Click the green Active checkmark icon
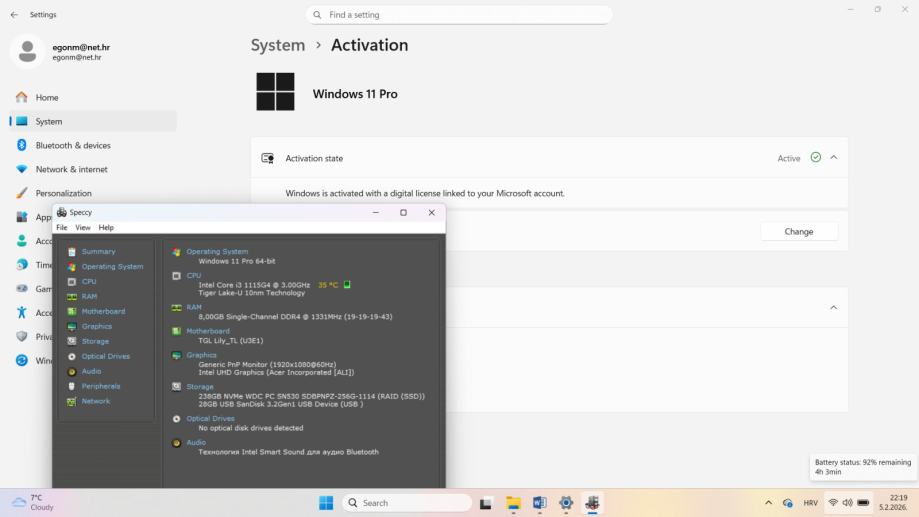 (x=815, y=157)
